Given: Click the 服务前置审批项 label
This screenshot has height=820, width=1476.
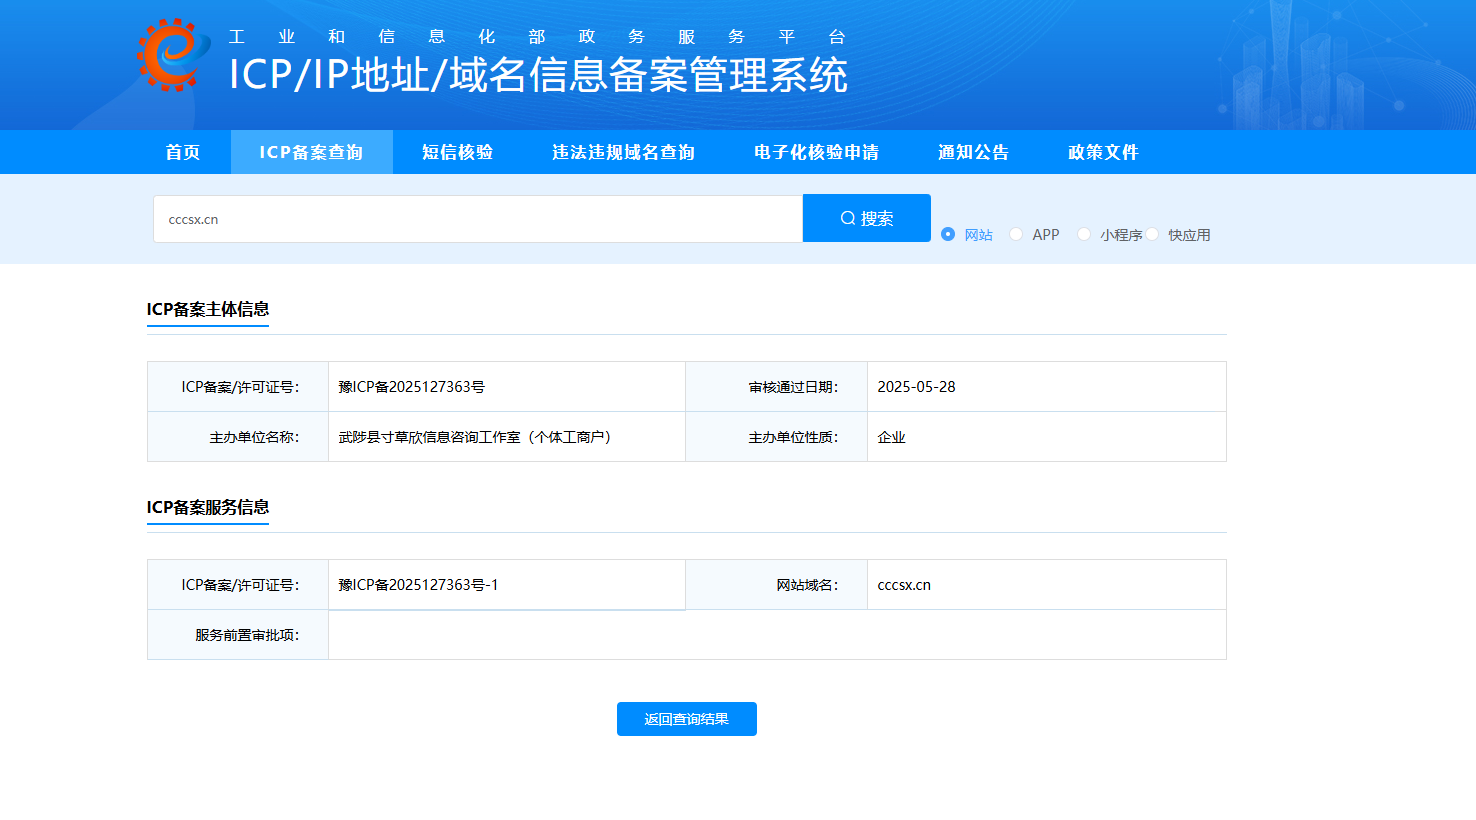Looking at the screenshot, I should click(x=247, y=635).
